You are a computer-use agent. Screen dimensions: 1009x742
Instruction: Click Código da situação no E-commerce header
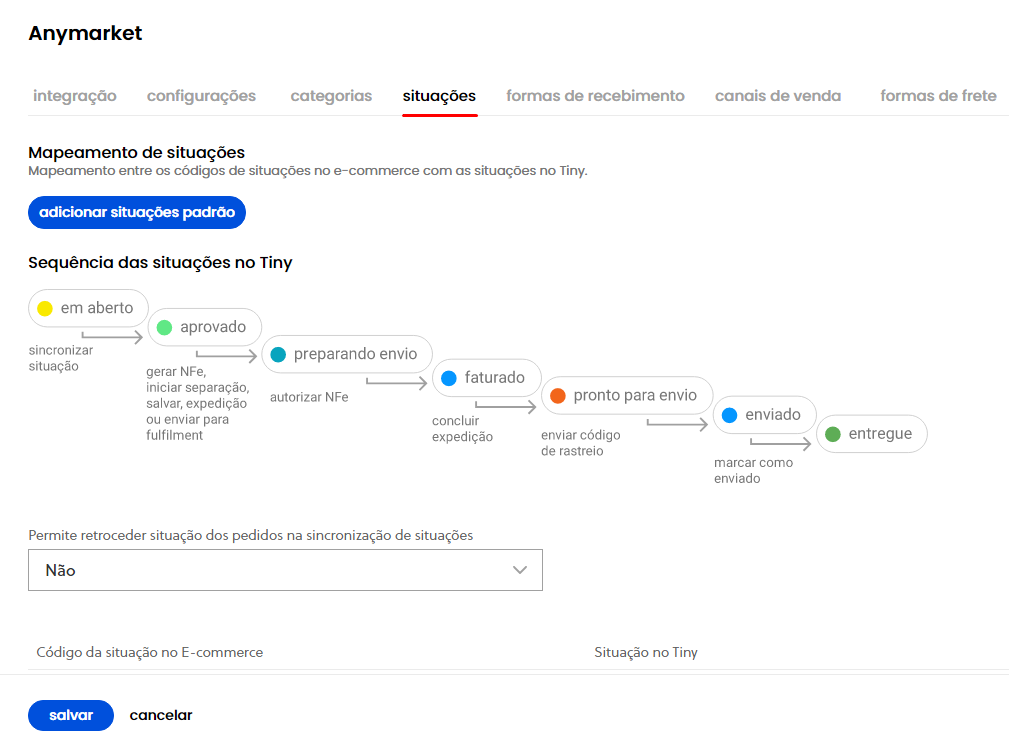point(149,652)
